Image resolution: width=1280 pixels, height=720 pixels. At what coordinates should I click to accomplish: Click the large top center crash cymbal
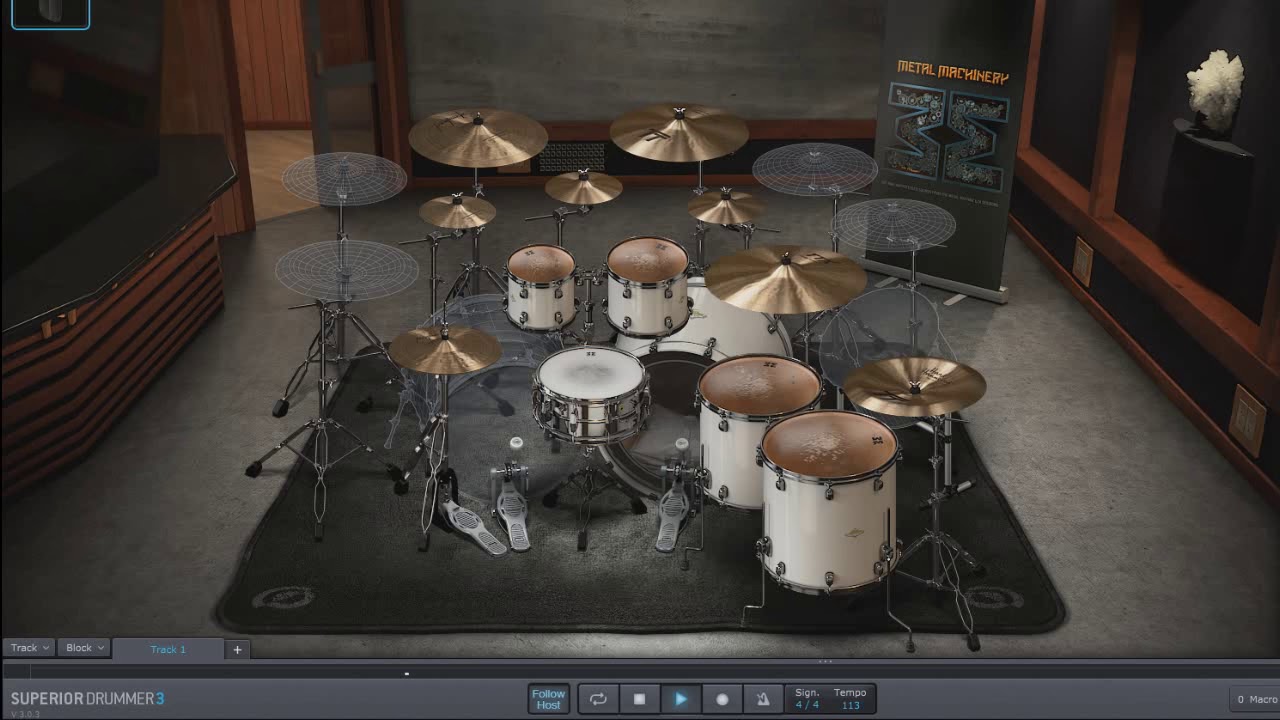pyautogui.click(x=679, y=131)
